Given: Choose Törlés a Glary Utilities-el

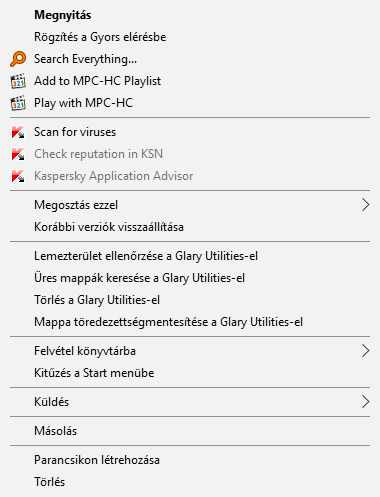Looking at the screenshot, I should click(x=190, y=300).
